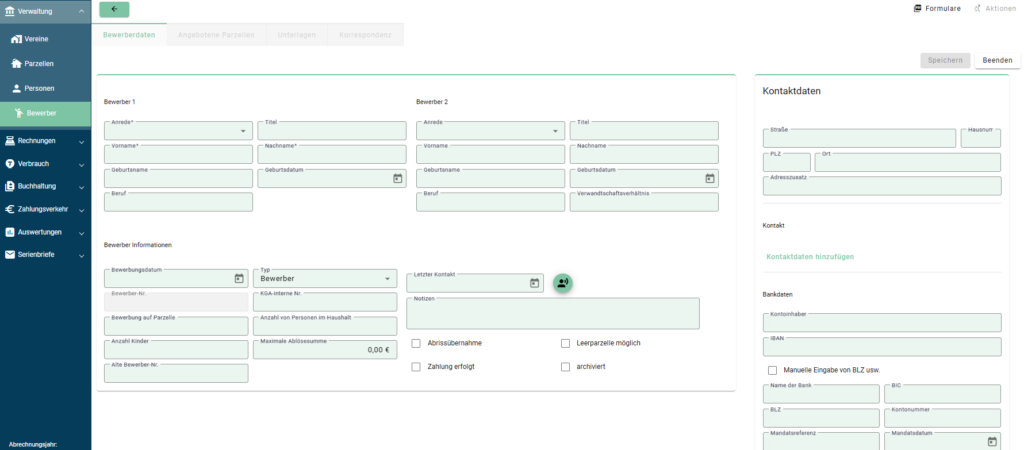Open the Letzter Kontakt calendar picker
Screen dimensions: 1024x450
pyautogui.click(x=534, y=284)
